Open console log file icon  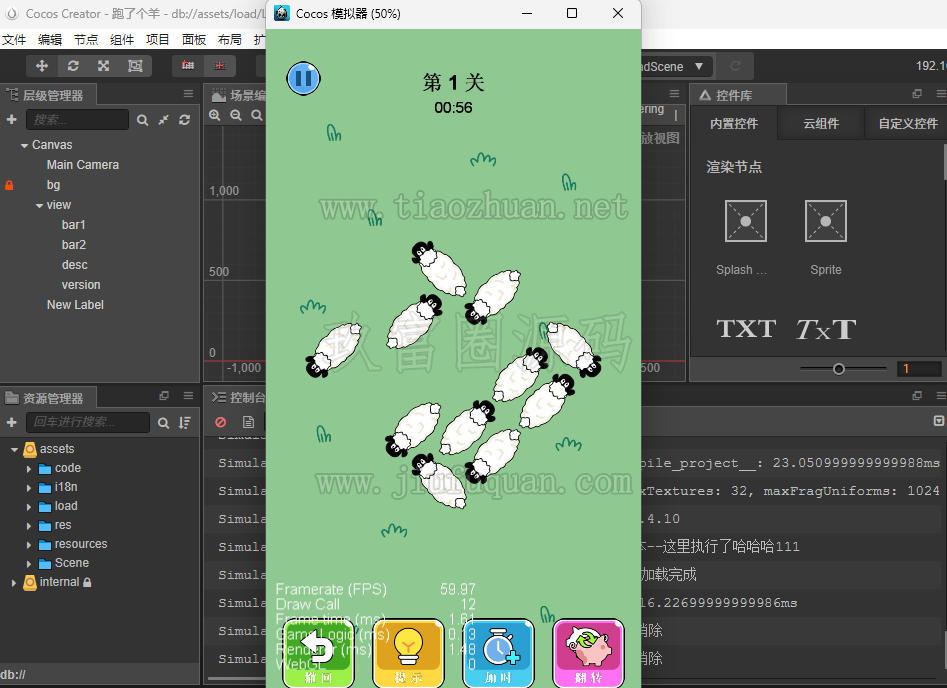(x=248, y=422)
